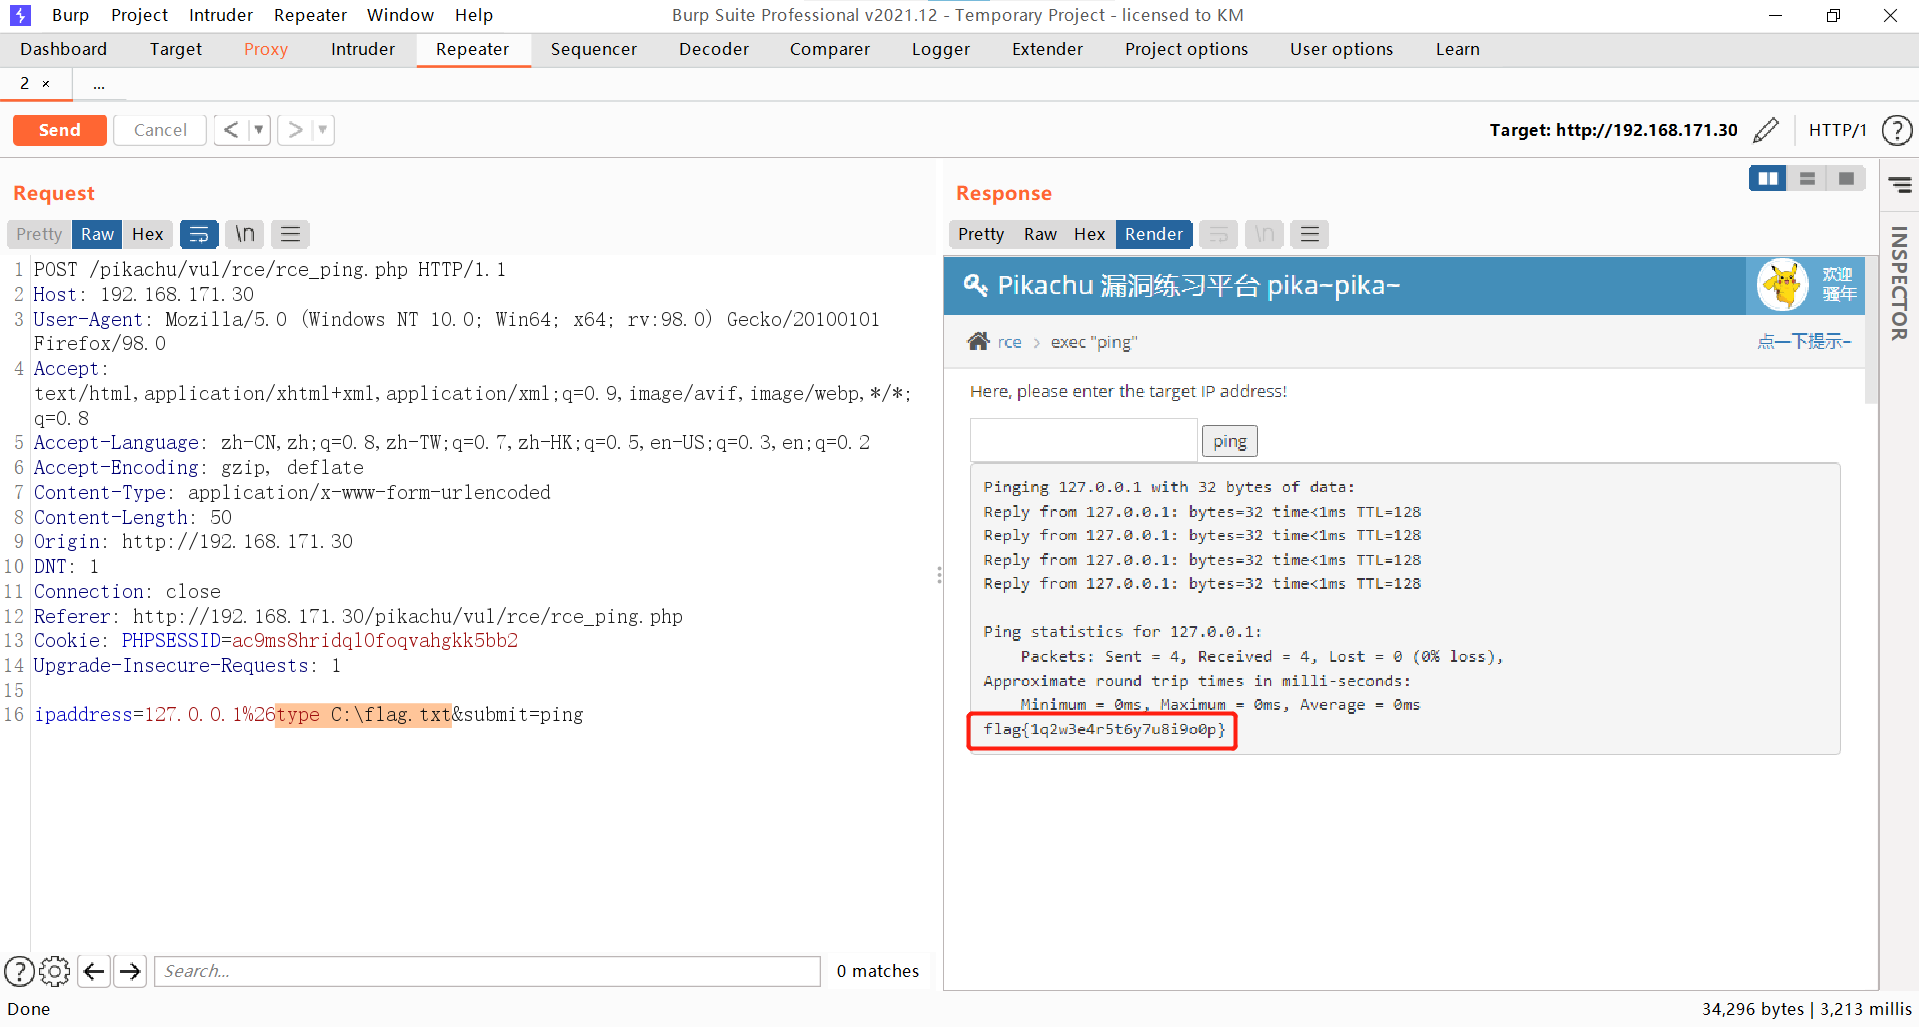Click the Pikachu avatar image
The width and height of the screenshot is (1919, 1027).
pos(1783,285)
